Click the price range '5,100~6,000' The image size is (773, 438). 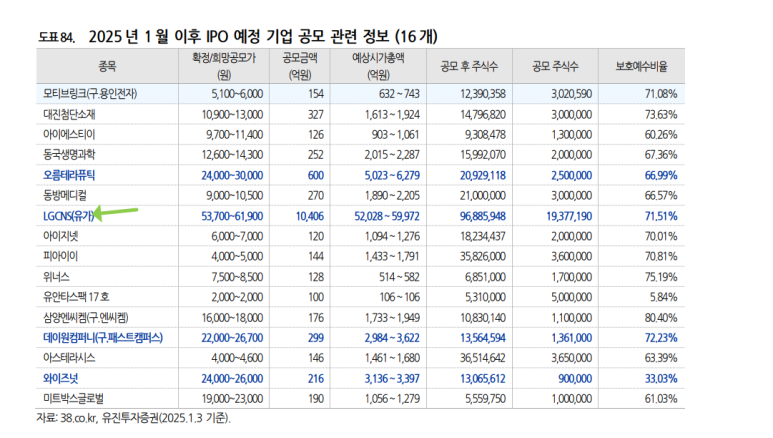click(237, 94)
